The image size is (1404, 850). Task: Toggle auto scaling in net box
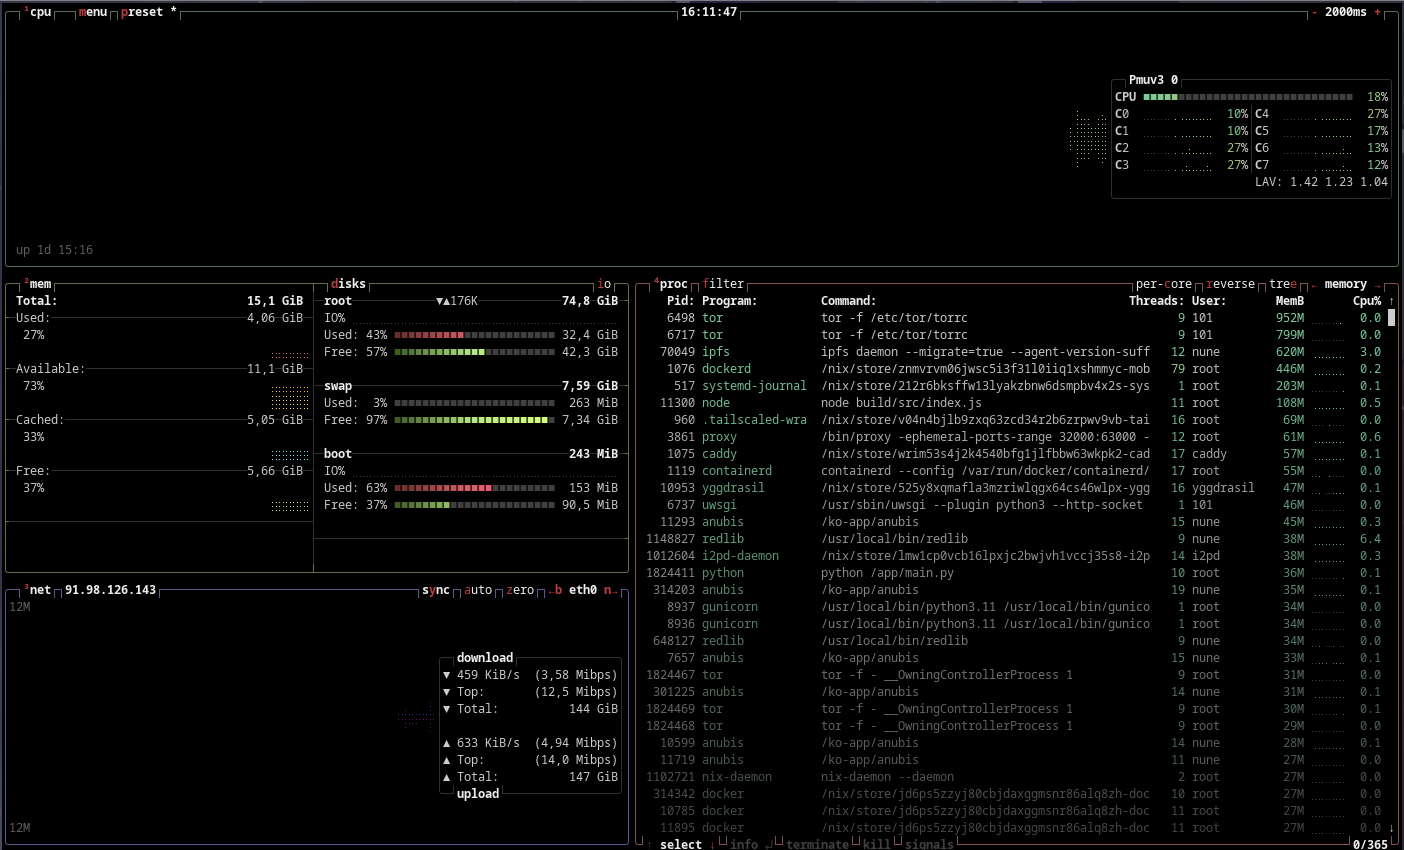click(478, 590)
